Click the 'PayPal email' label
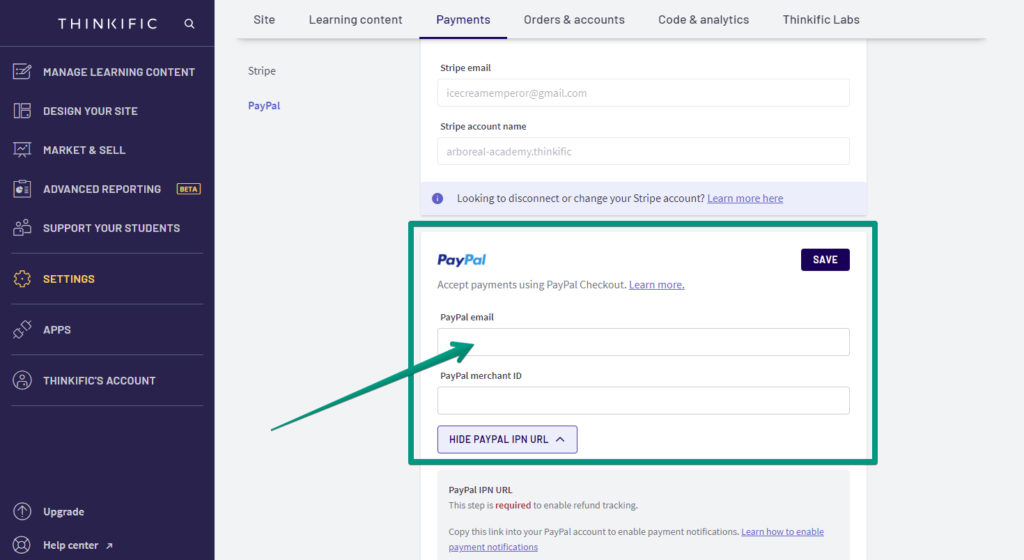 point(467,317)
